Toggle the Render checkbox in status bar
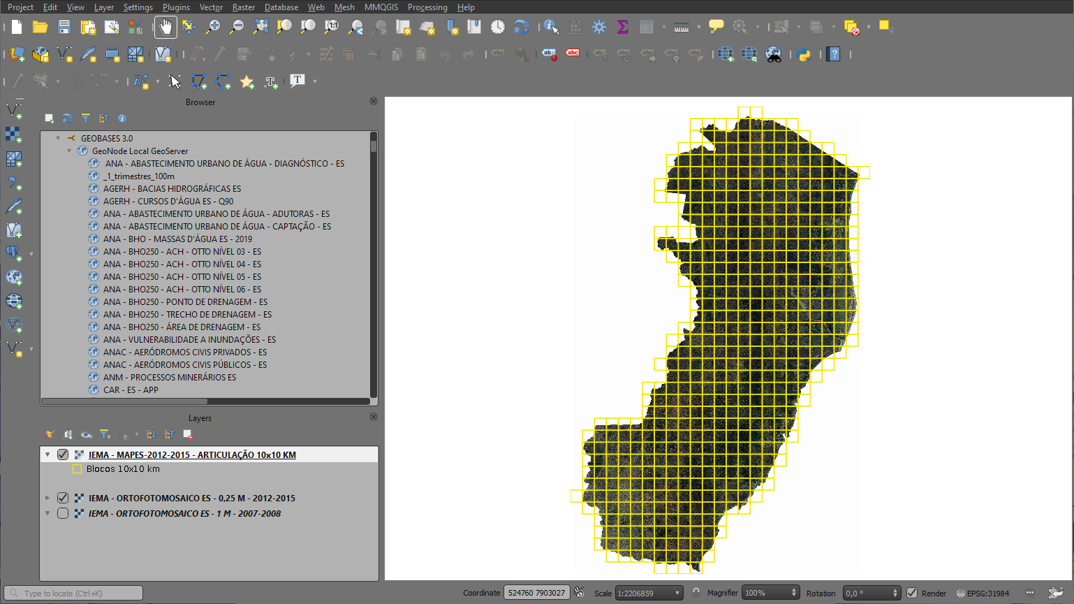 click(912, 593)
